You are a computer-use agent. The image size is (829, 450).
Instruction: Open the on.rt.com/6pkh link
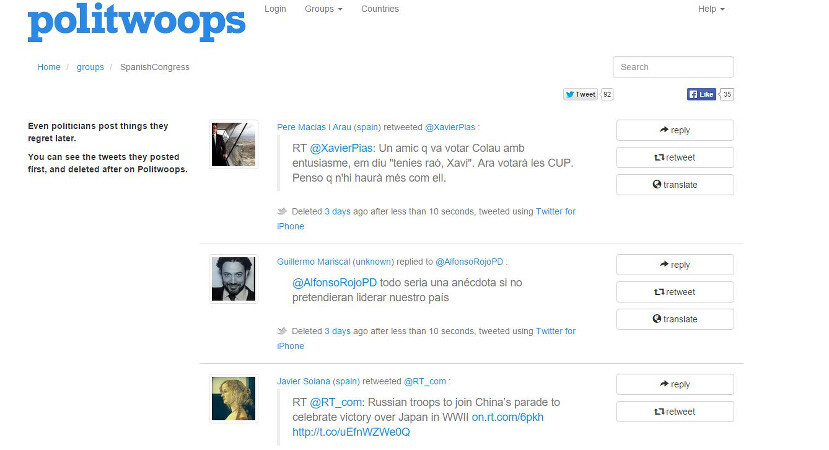point(507,417)
